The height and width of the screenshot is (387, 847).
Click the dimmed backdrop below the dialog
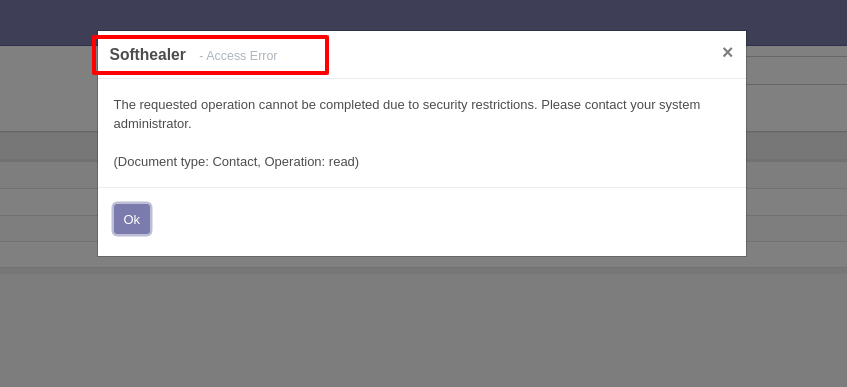coord(424,324)
